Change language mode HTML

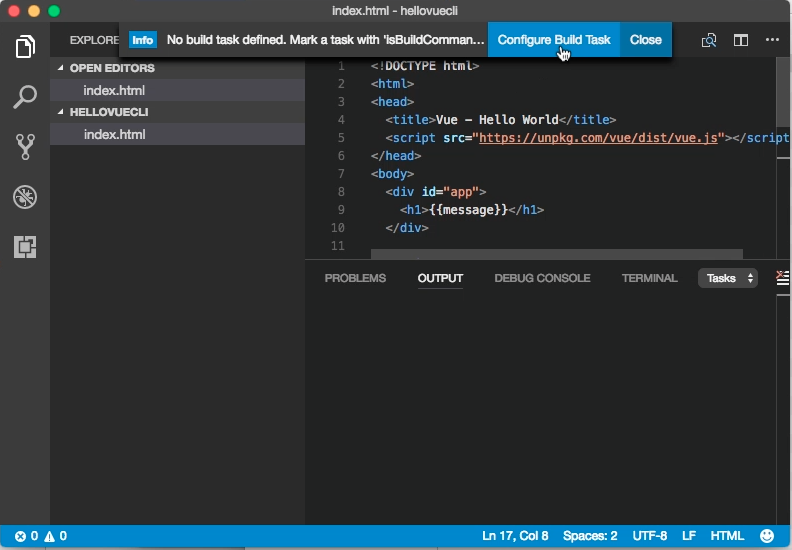click(x=727, y=536)
